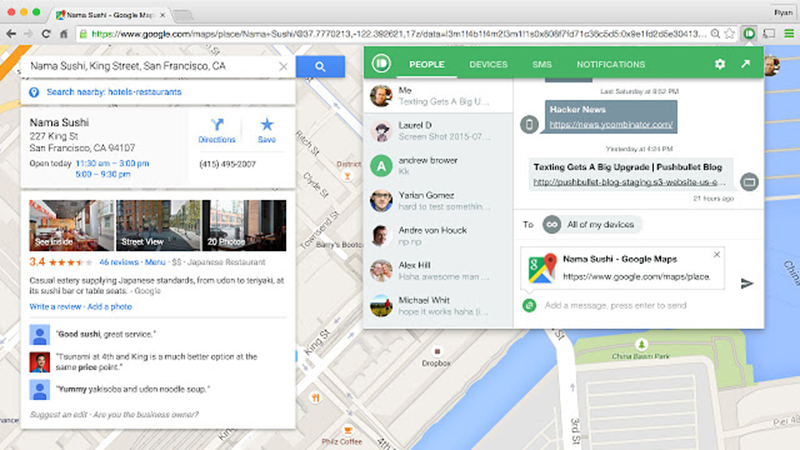Click the phone device icon by Hacker News
The image size is (800, 450).
tap(529, 124)
